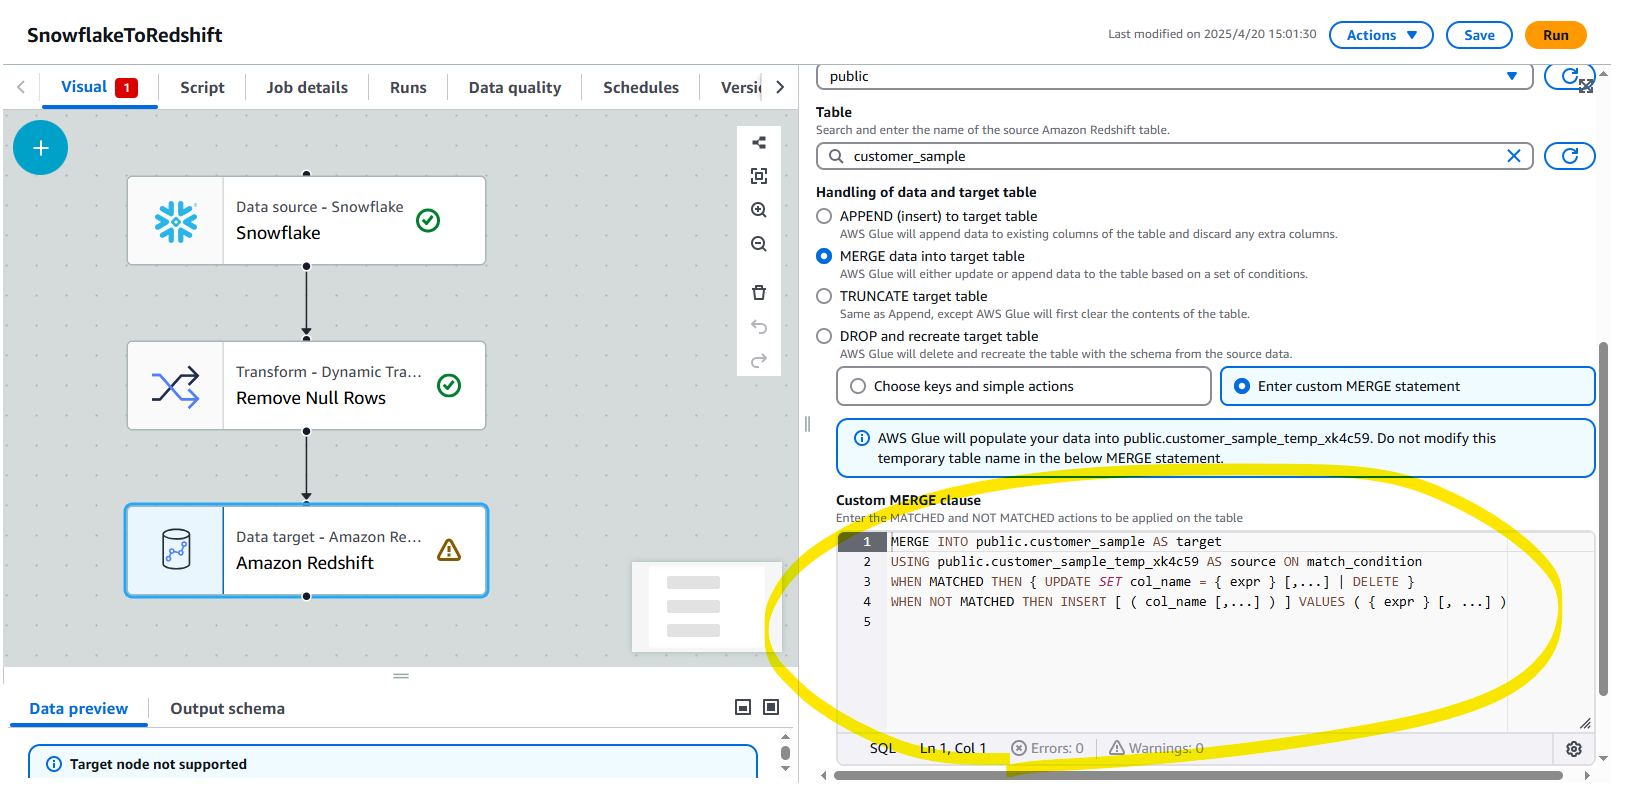Open SQL editor settings gear
The height and width of the screenshot is (806, 1627).
coord(1573,749)
